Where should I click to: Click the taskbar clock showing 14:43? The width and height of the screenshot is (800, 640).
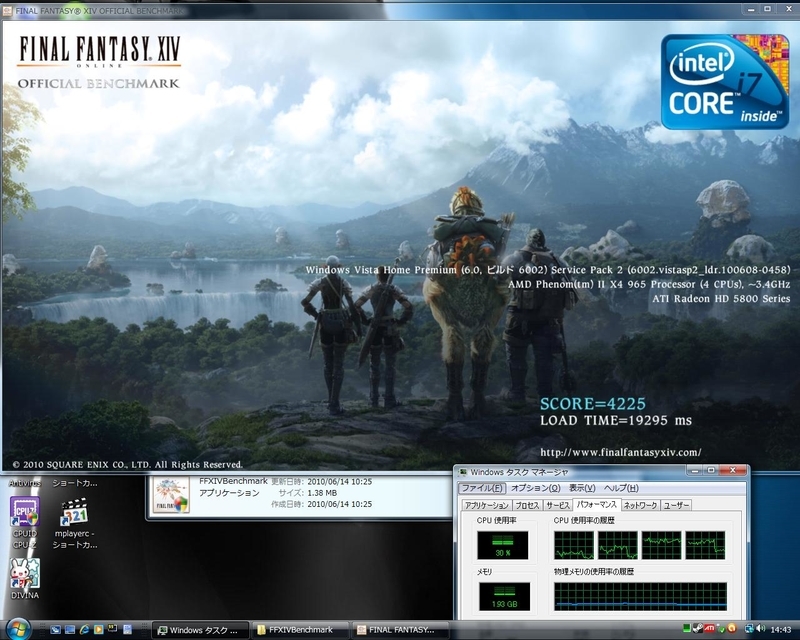pyautogui.click(x=781, y=629)
